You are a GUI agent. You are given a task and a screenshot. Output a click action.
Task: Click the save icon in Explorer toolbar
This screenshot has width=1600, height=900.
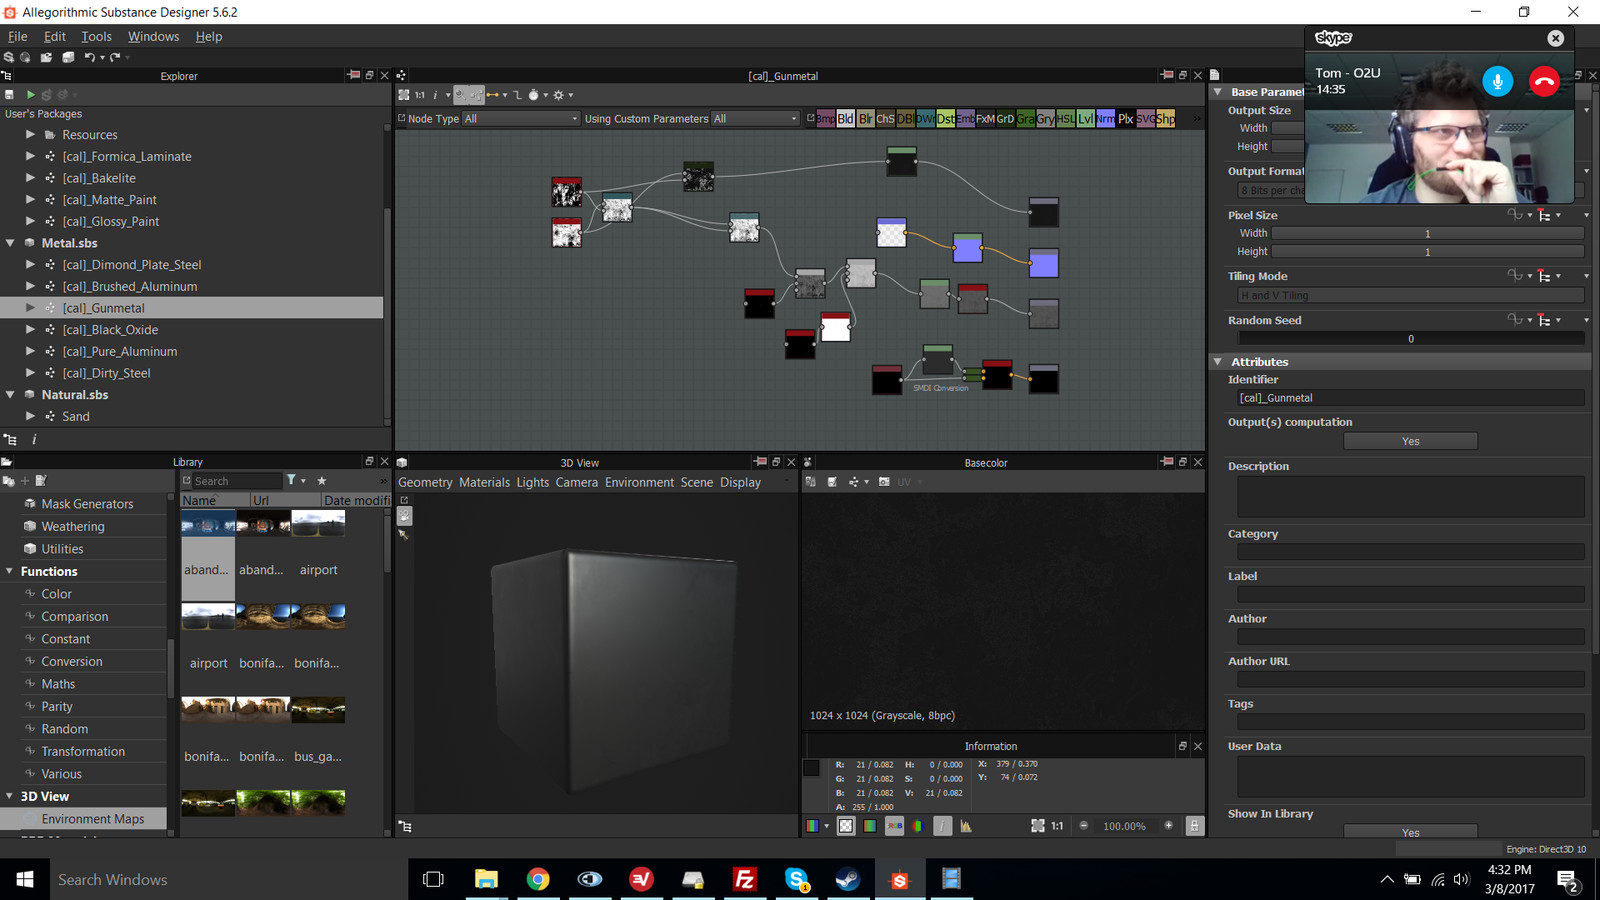pos(9,95)
